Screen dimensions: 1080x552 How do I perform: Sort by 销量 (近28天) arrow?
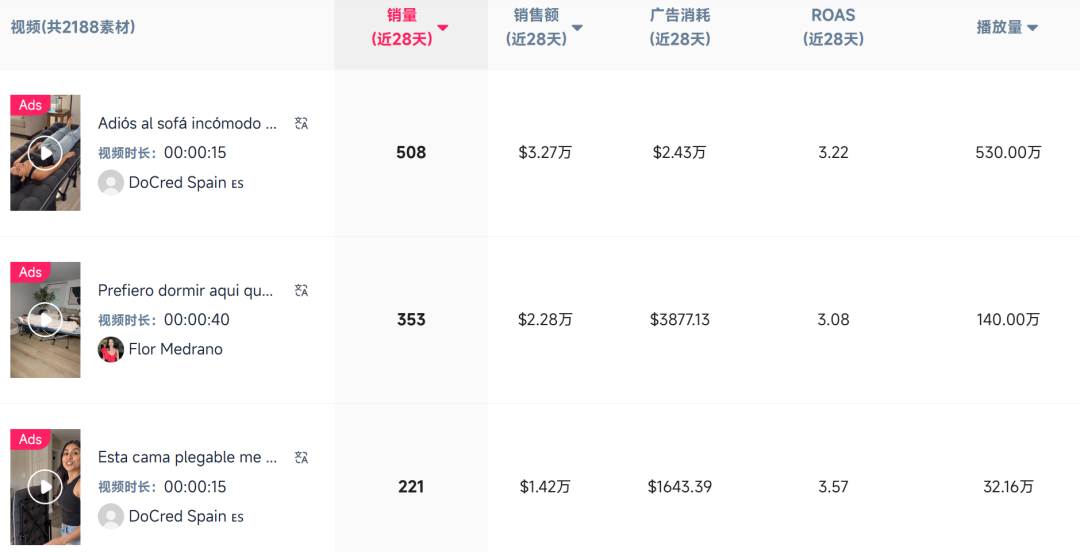pos(443,28)
